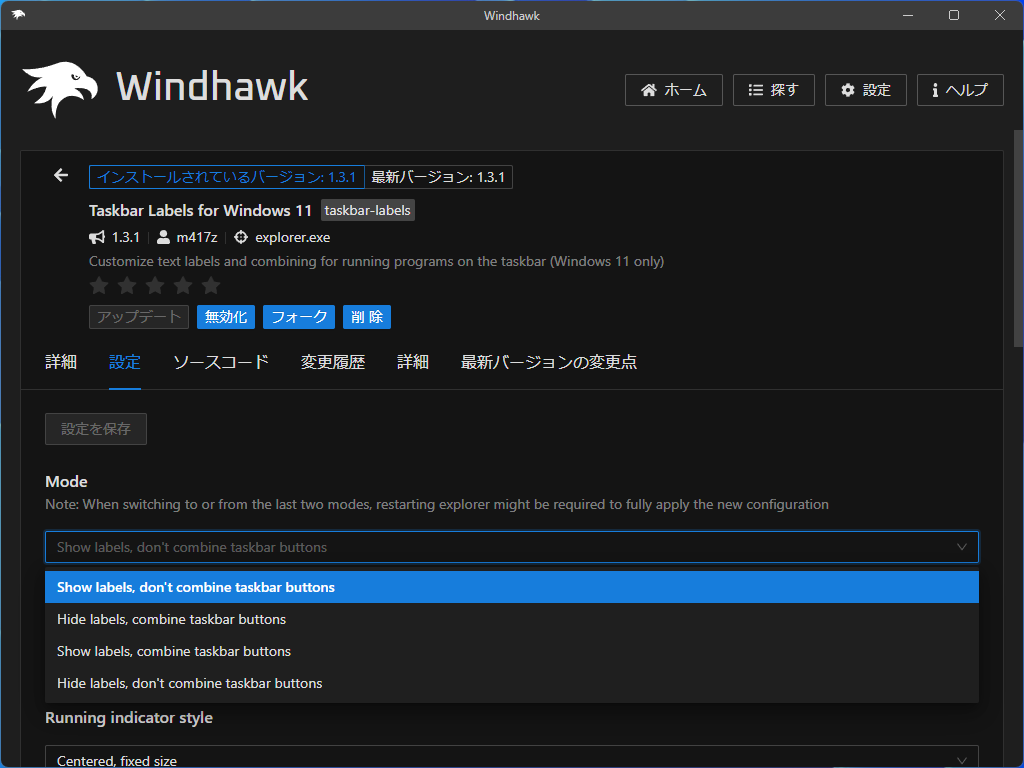Choose Hide labels, combine taskbar buttons

(512, 619)
